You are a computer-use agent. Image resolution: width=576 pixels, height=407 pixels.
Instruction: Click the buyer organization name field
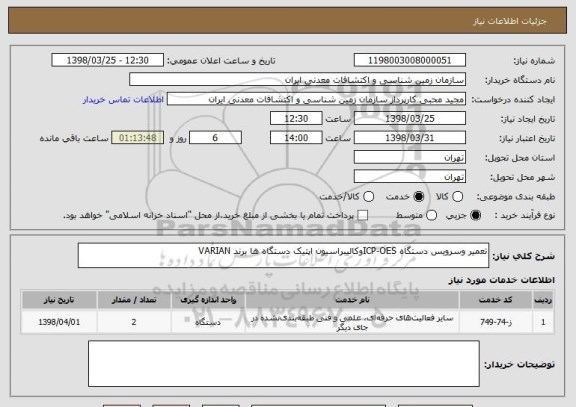(x=298, y=80)
